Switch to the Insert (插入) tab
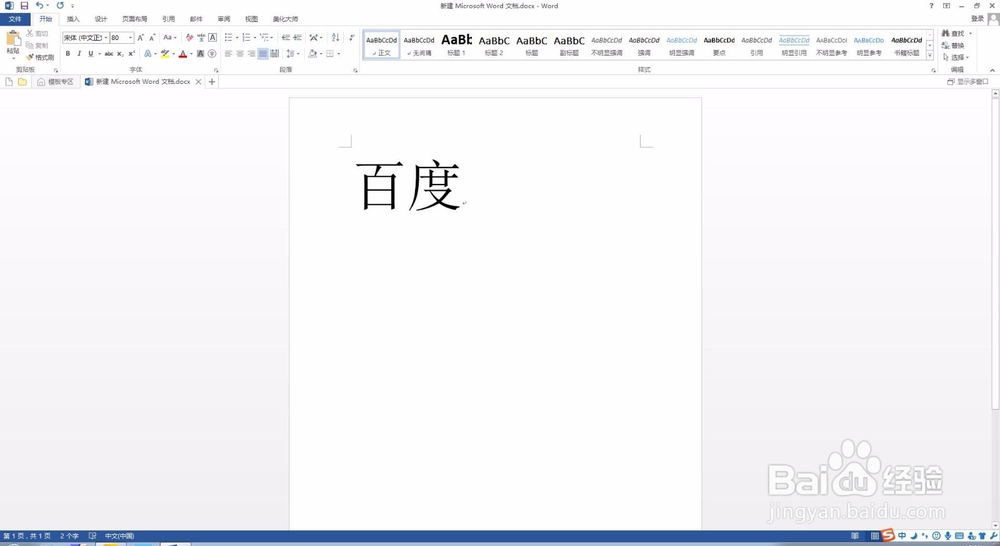Image resolution: width=1000 pixels, height=546 pixels. (73, 19)
